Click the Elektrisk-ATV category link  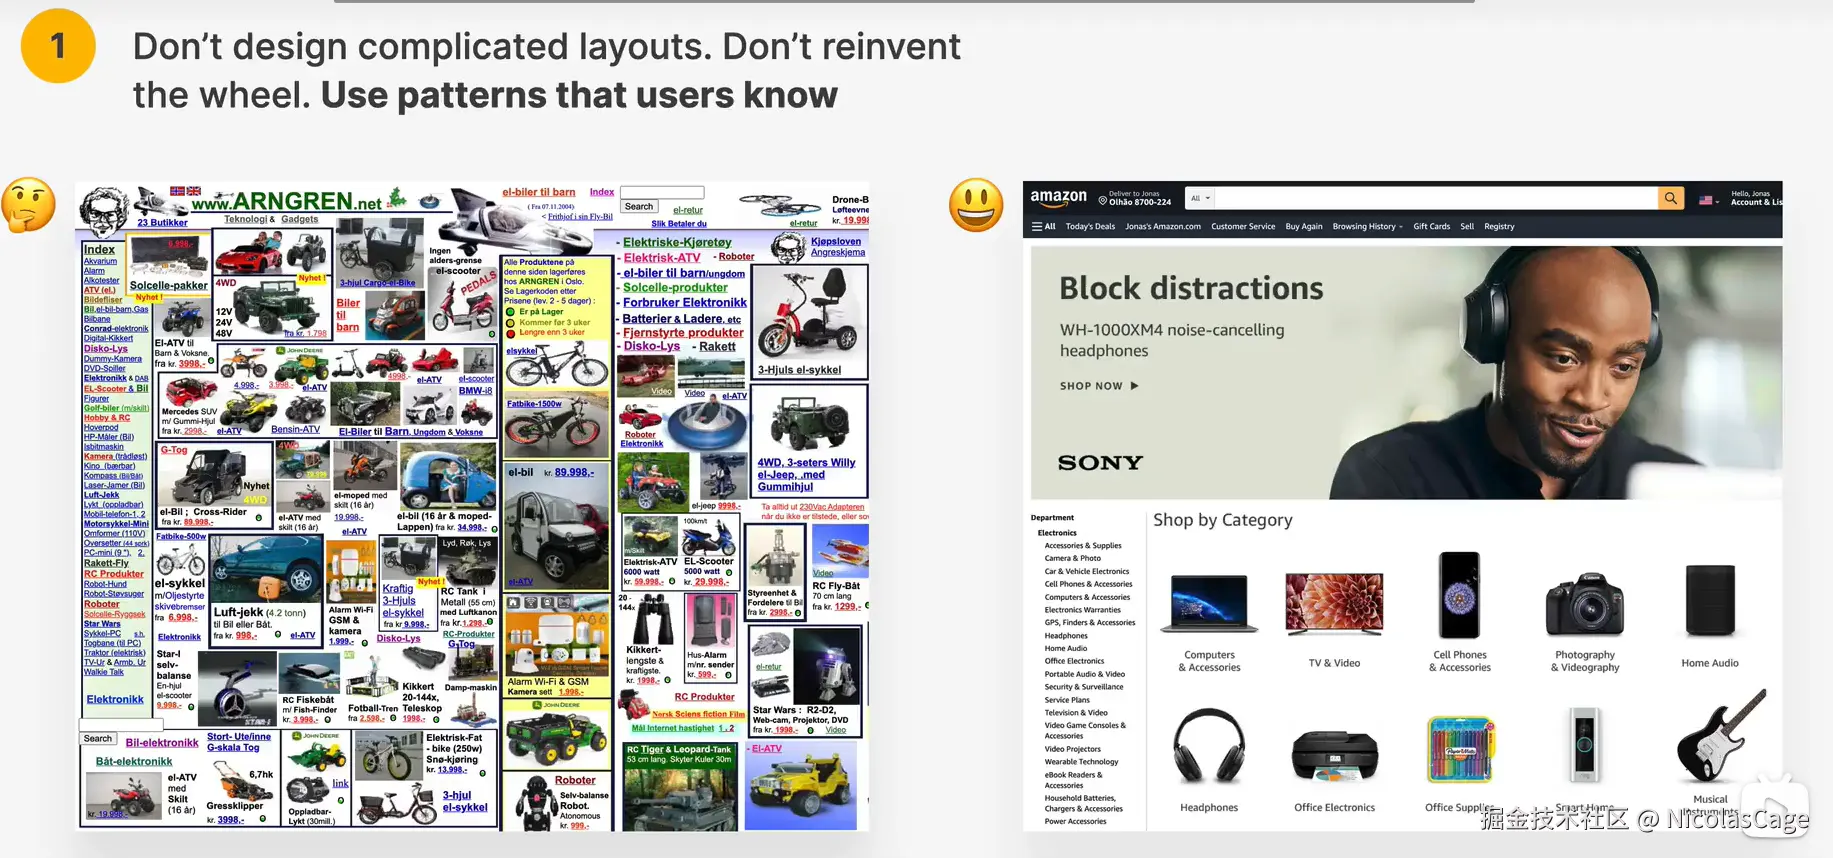(662, 257)
